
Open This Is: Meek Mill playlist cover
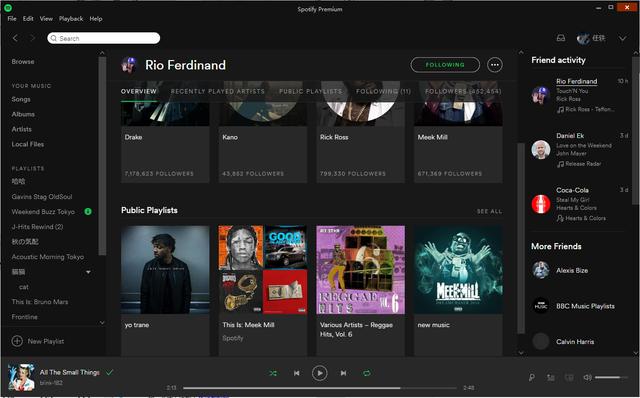(x=263, y=270)
